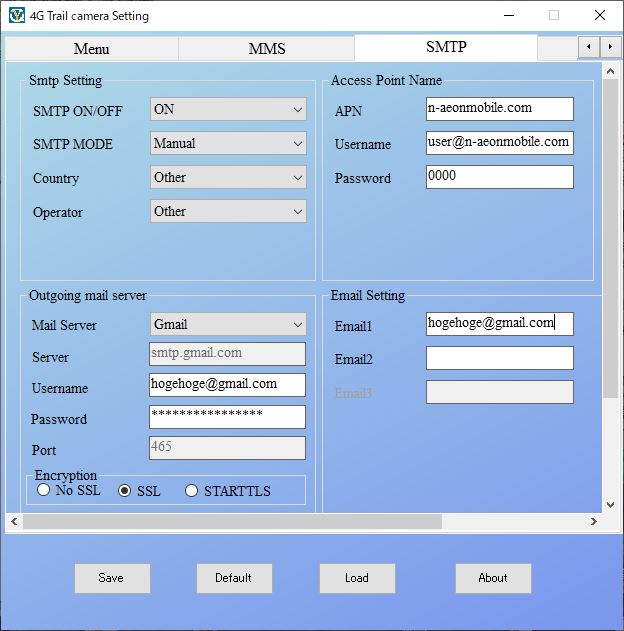
Task: Click the Port 465 field
Action: coord(227,448)
